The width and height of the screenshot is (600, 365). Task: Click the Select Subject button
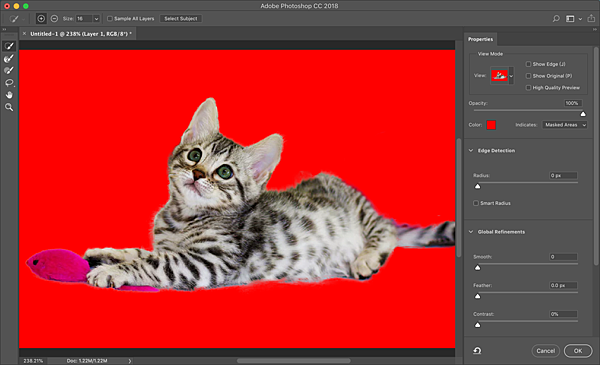click(x=181, y=18)
